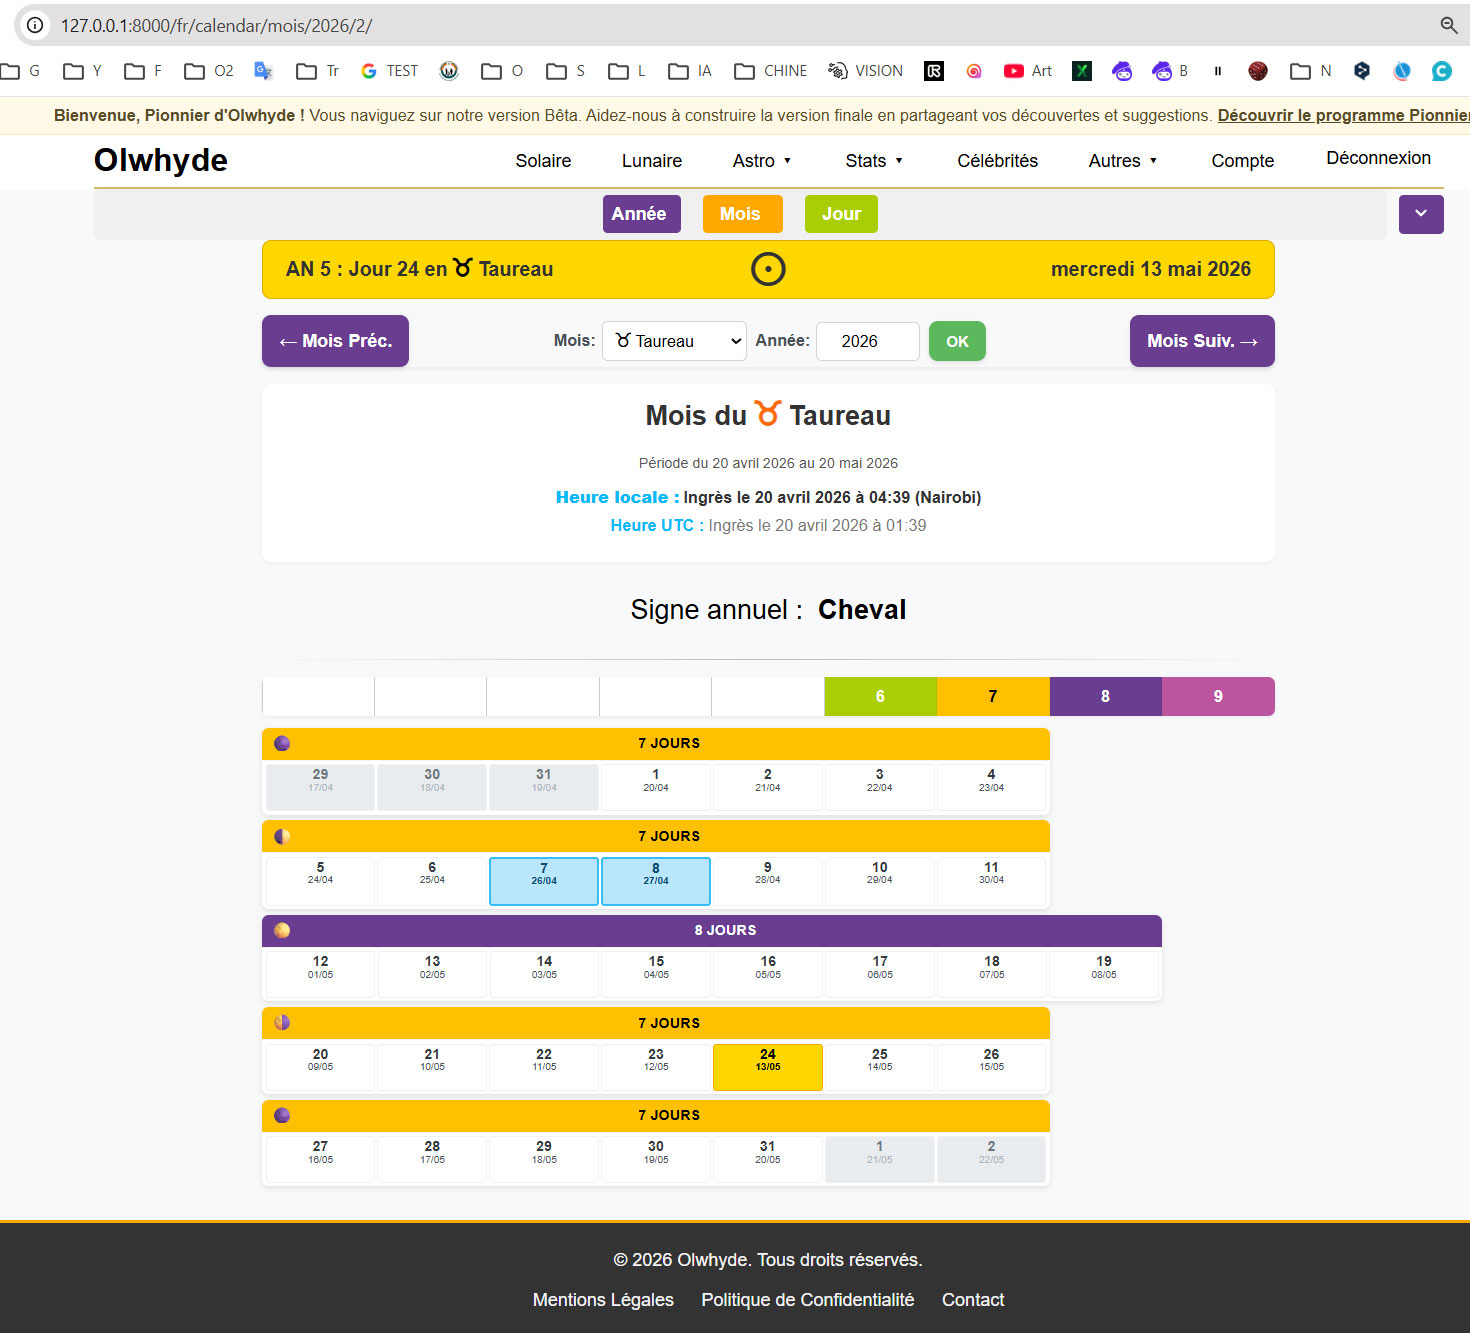Open the G bookmarks folder
This screenshot has height=1333, width=1470.
point(20,71)
